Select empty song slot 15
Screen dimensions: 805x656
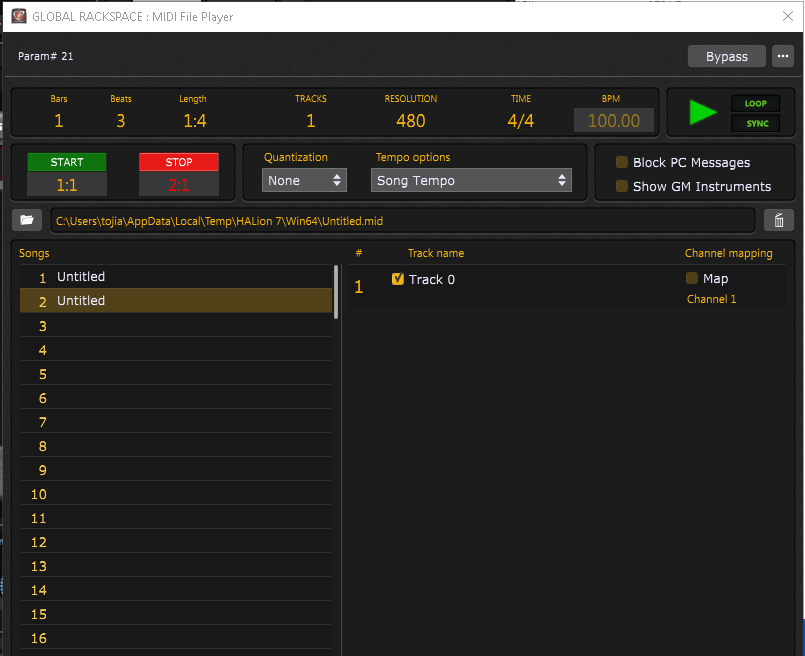pyautogui.click(x=176, y=614)
